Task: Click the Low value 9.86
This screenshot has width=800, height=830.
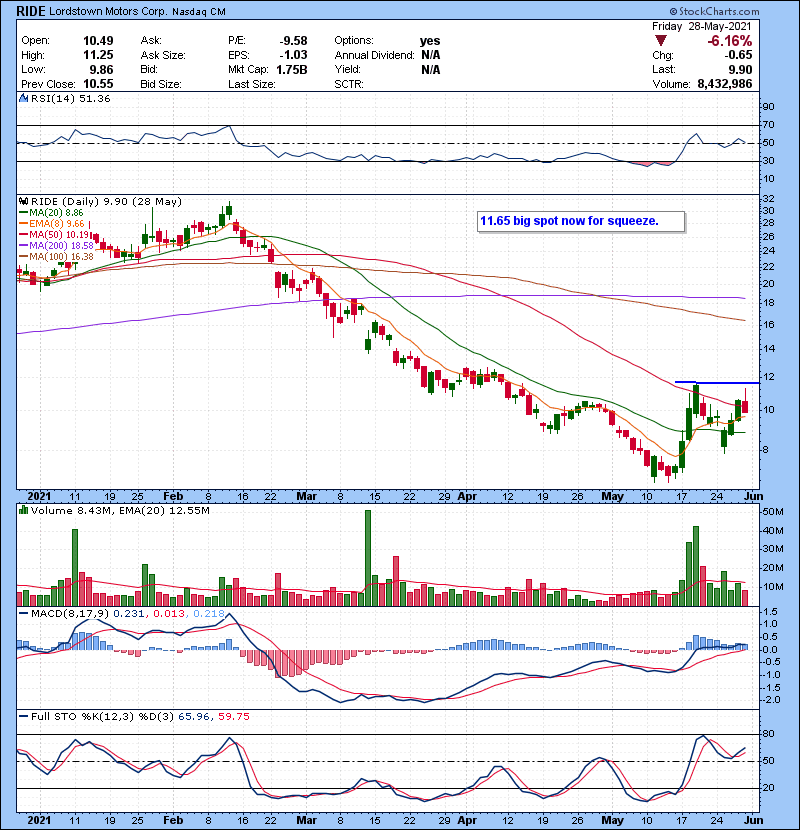Action: pos(101,70)
